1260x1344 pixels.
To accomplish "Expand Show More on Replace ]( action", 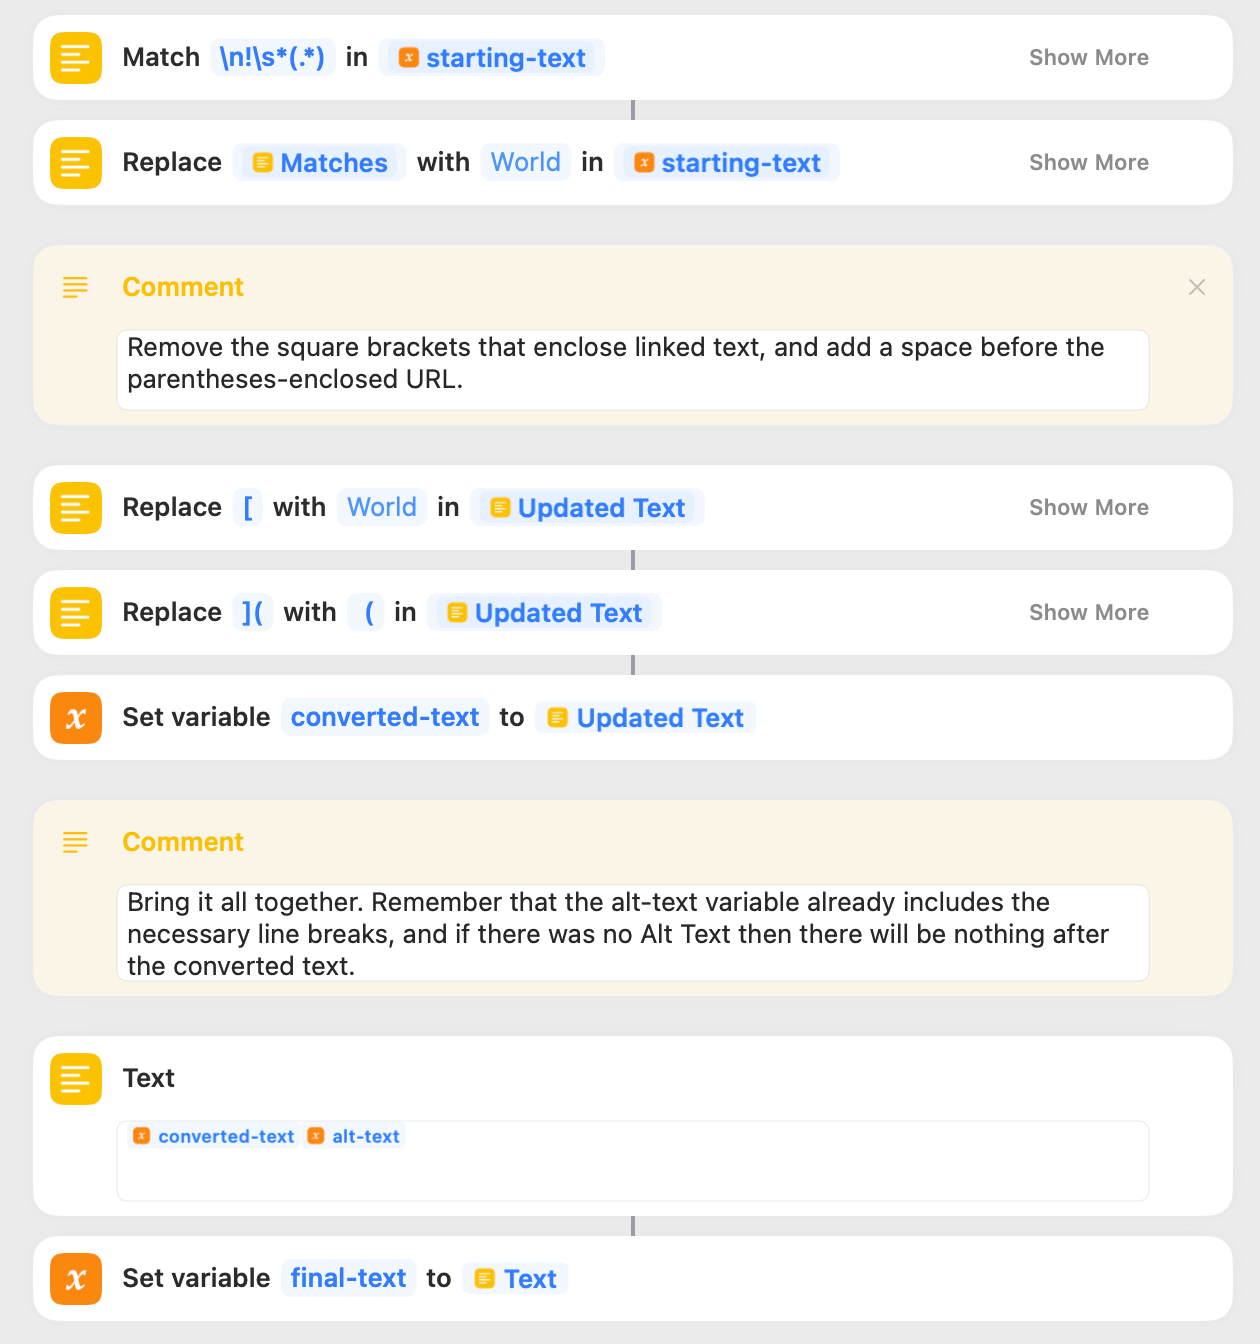I will (x=1089, y=613).
